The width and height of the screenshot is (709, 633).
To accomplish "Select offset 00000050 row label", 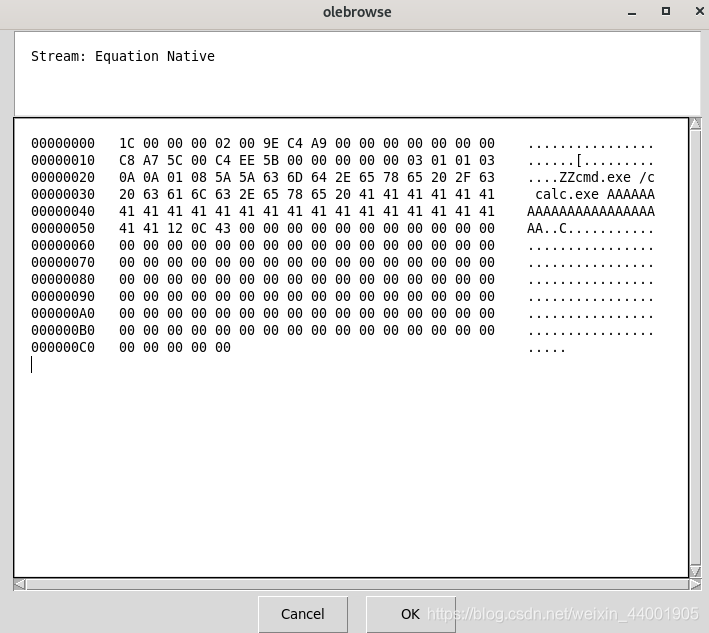I will (63, 228).
